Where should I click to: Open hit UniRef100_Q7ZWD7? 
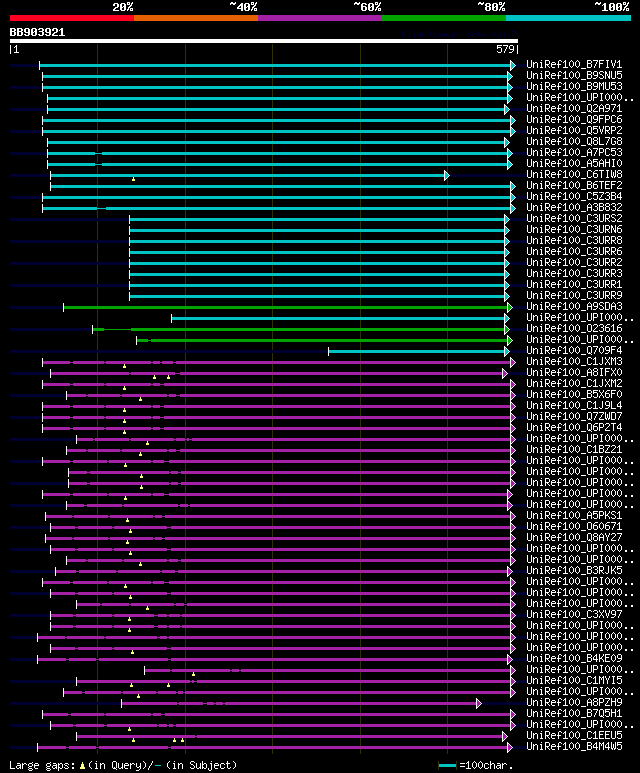pyautogui.click(x=574, y=416)
